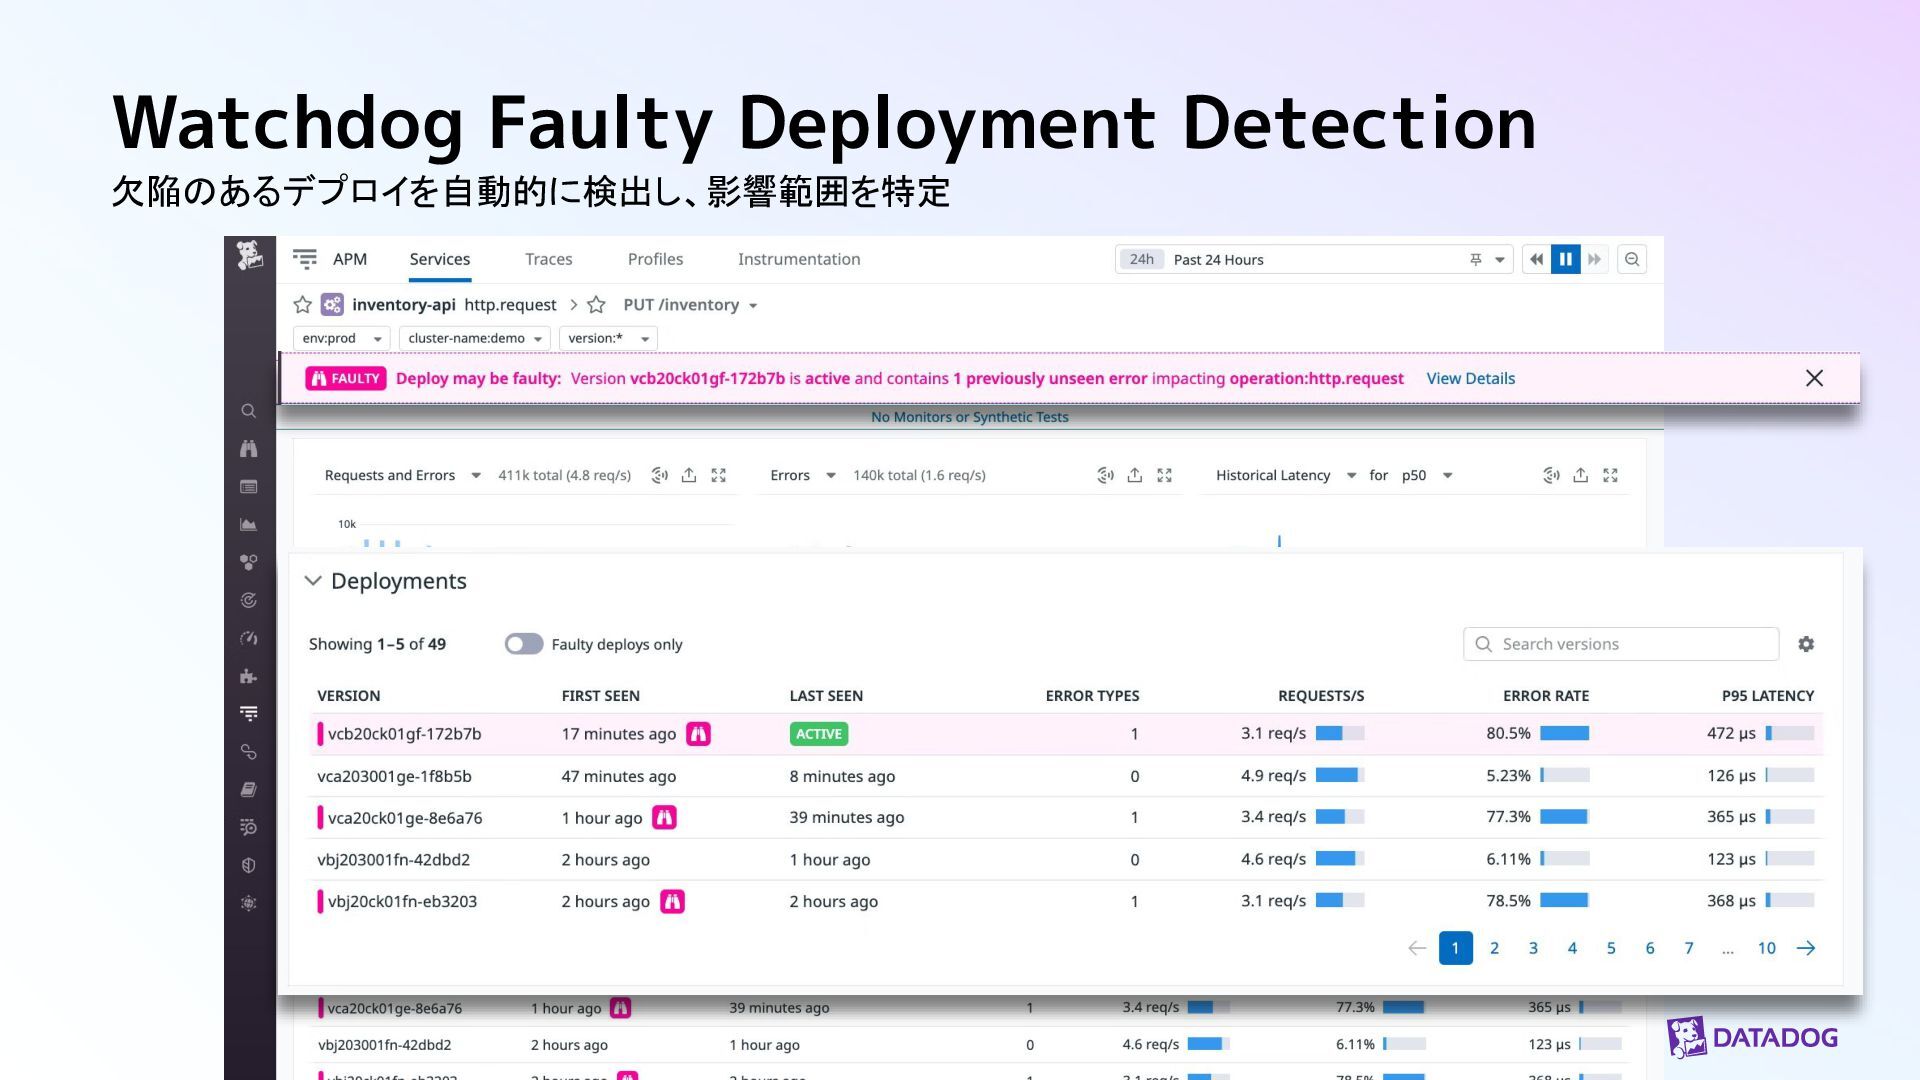Star the inventory-api service

tap(302, 304)
